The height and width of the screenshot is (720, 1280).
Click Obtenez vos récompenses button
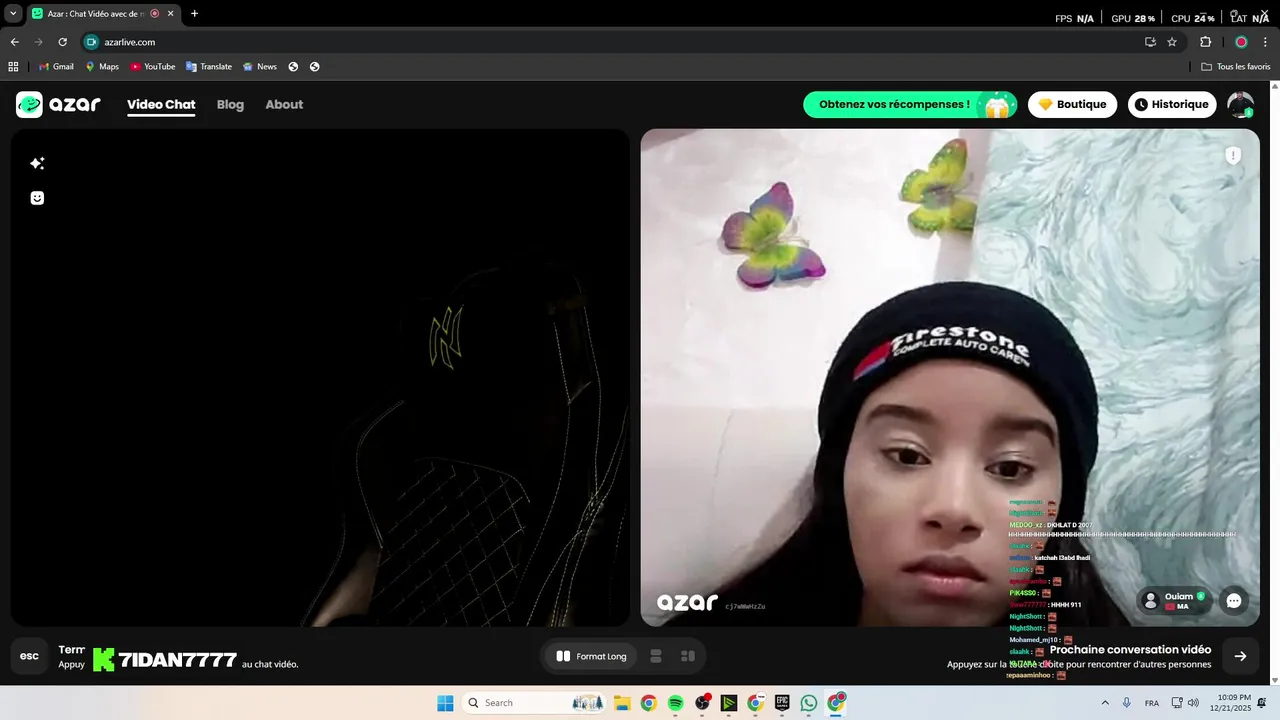click(x=910, y=104)
